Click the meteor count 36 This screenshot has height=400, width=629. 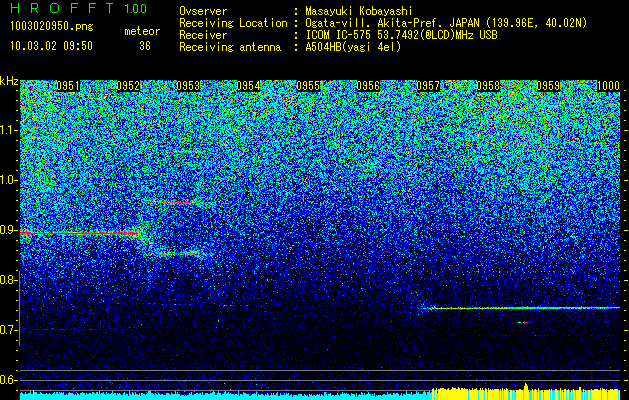(x=145, y=46)
